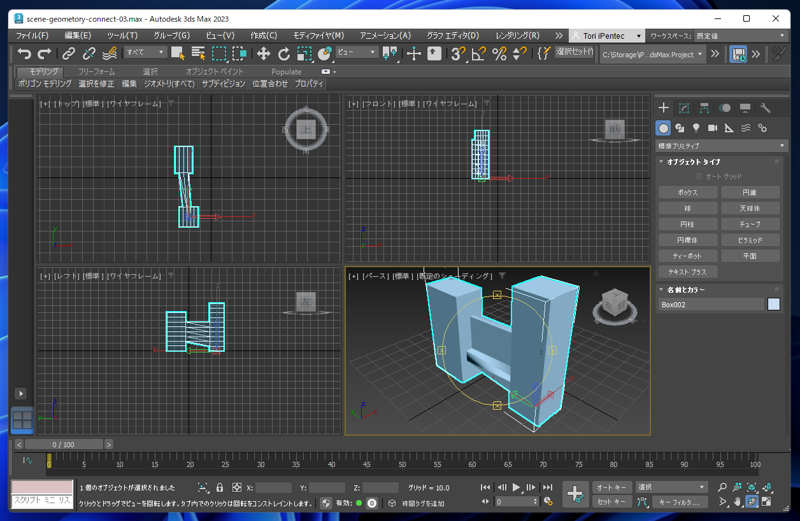
Task: Click the Undo arrow in the toolbar
Action: [x=23, y=54]
